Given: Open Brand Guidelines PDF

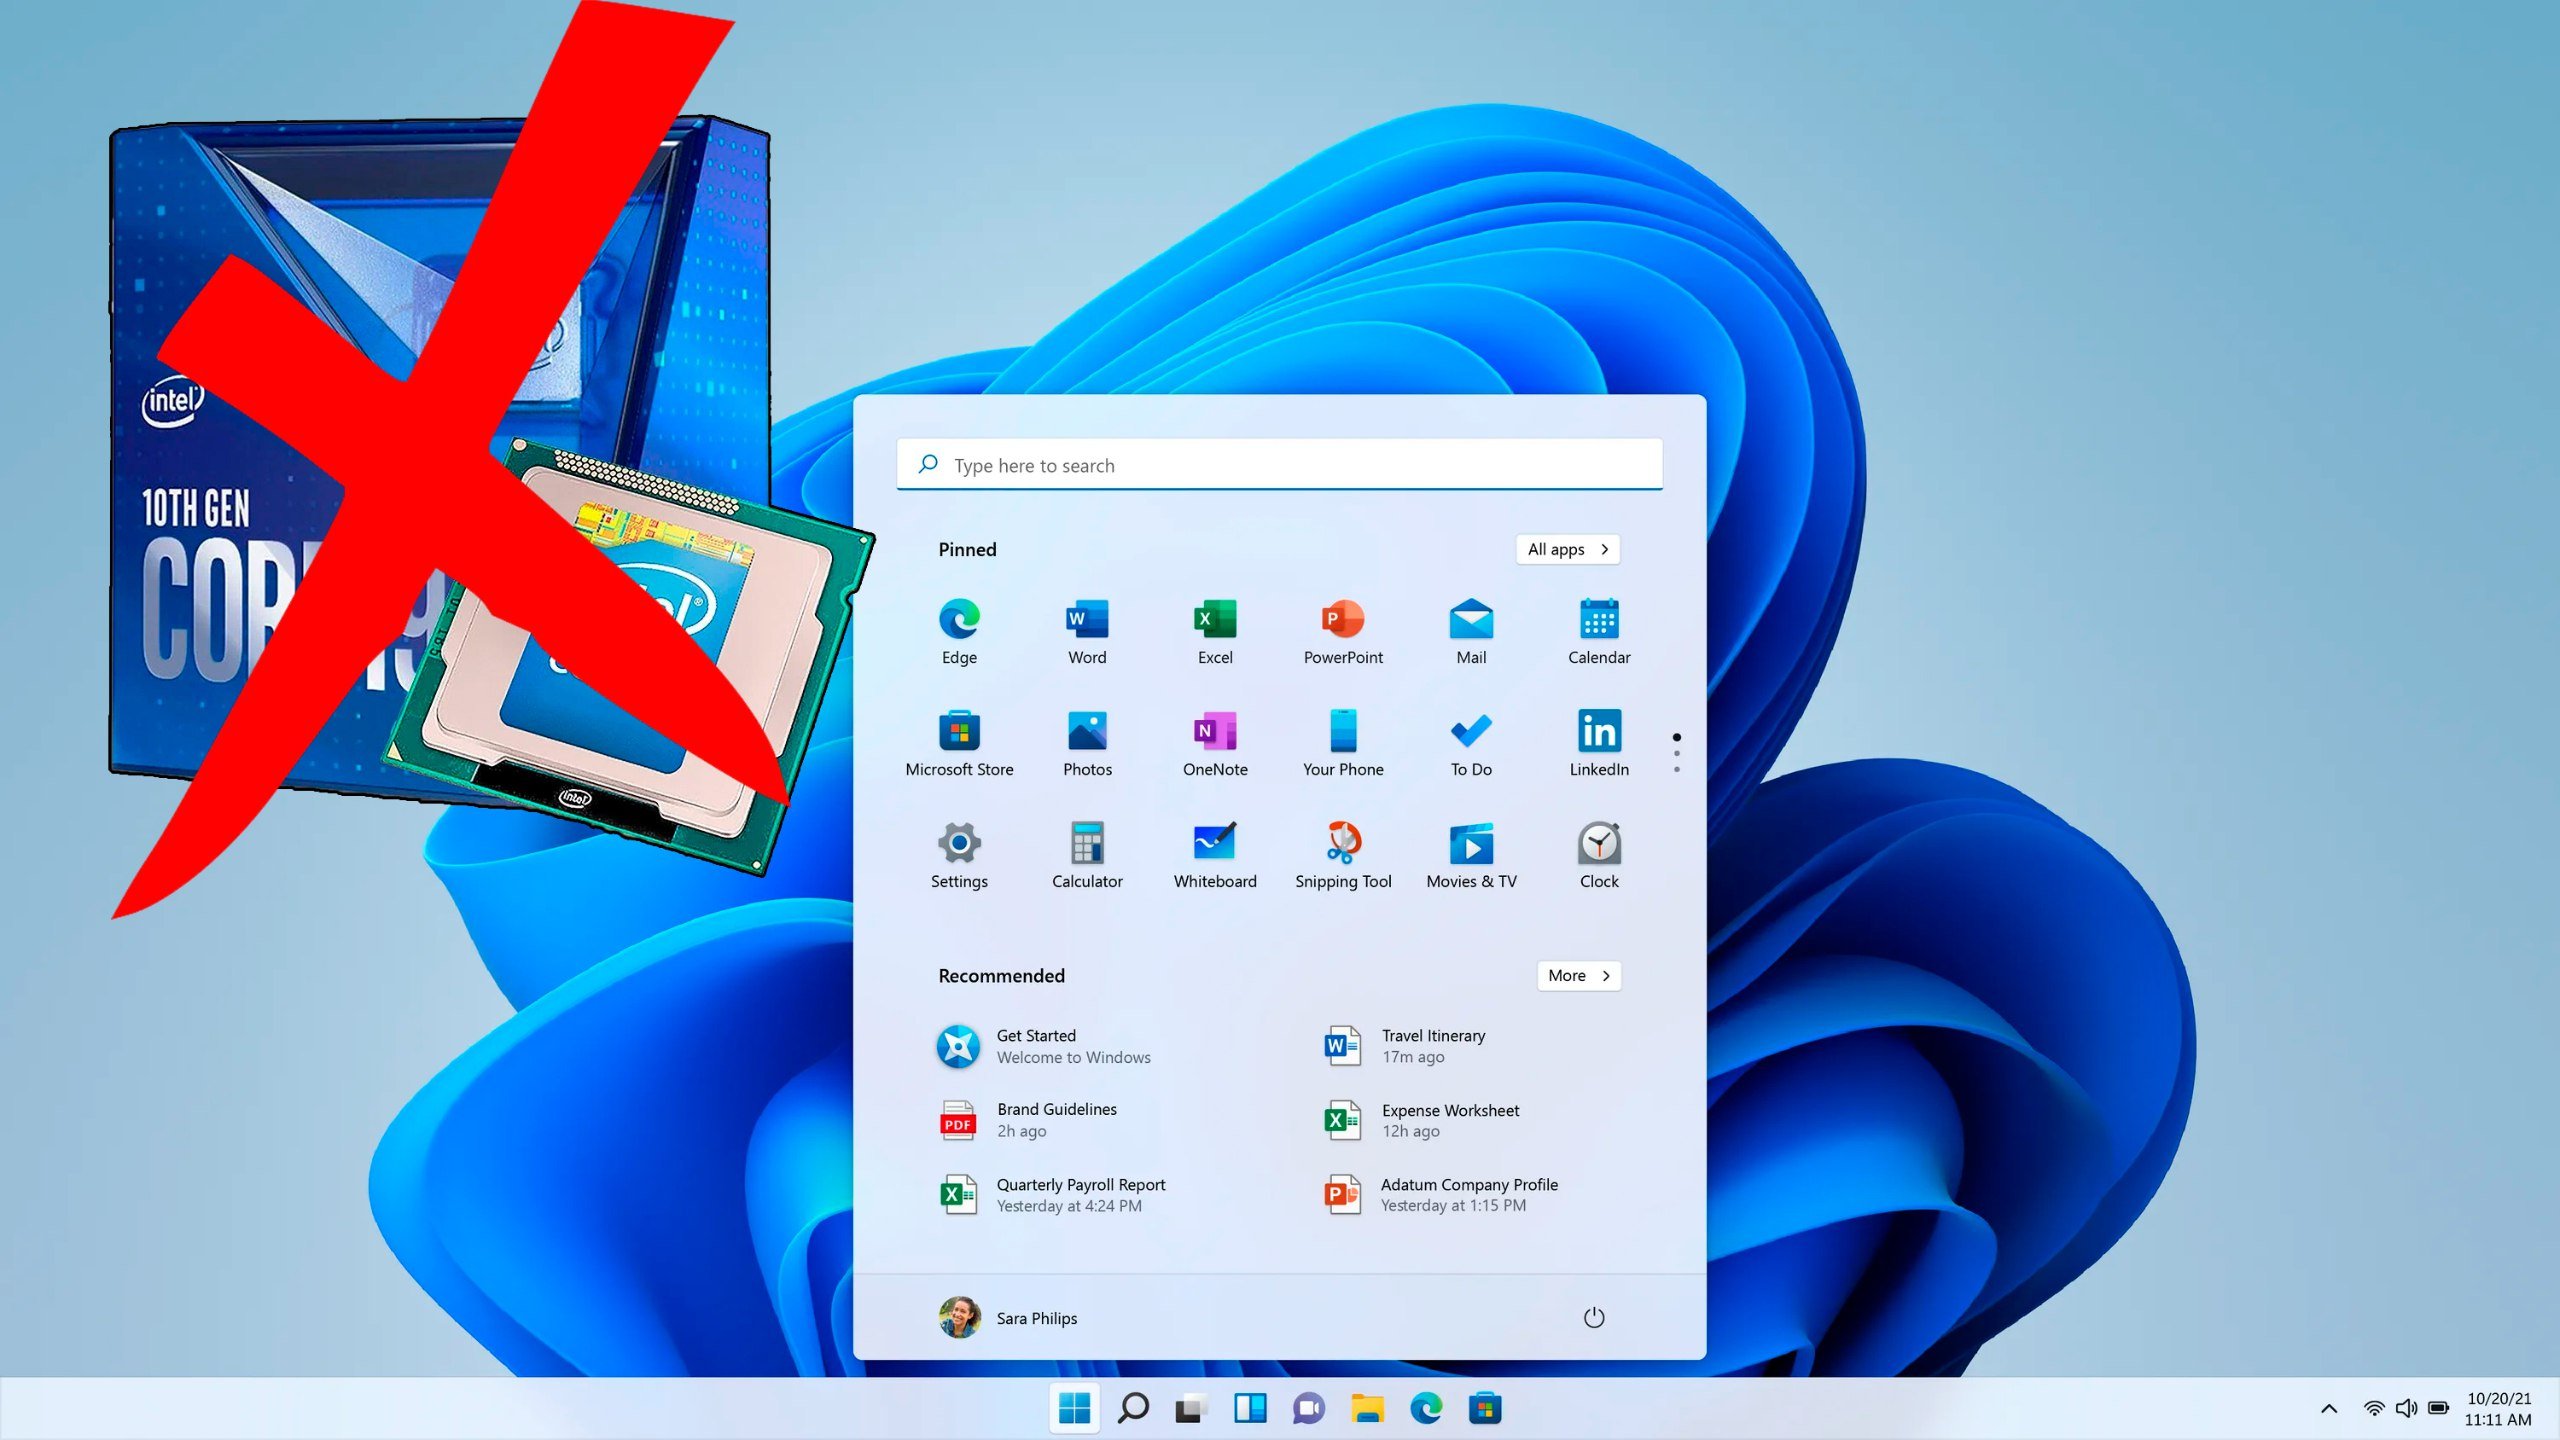Looking at the screenshot, I should (1027, 1120).
